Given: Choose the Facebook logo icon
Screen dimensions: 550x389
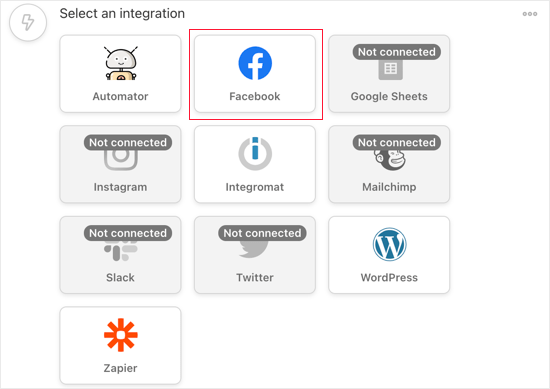Looking at the screenshot, I should click(x=255, y=63).
